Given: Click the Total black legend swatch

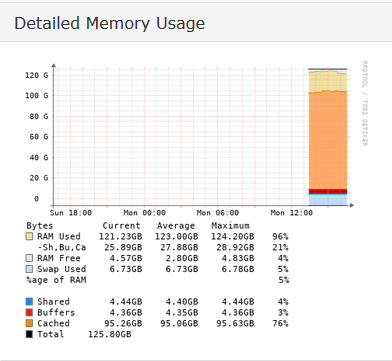Looking at the screenshot, I should (29, 334).
